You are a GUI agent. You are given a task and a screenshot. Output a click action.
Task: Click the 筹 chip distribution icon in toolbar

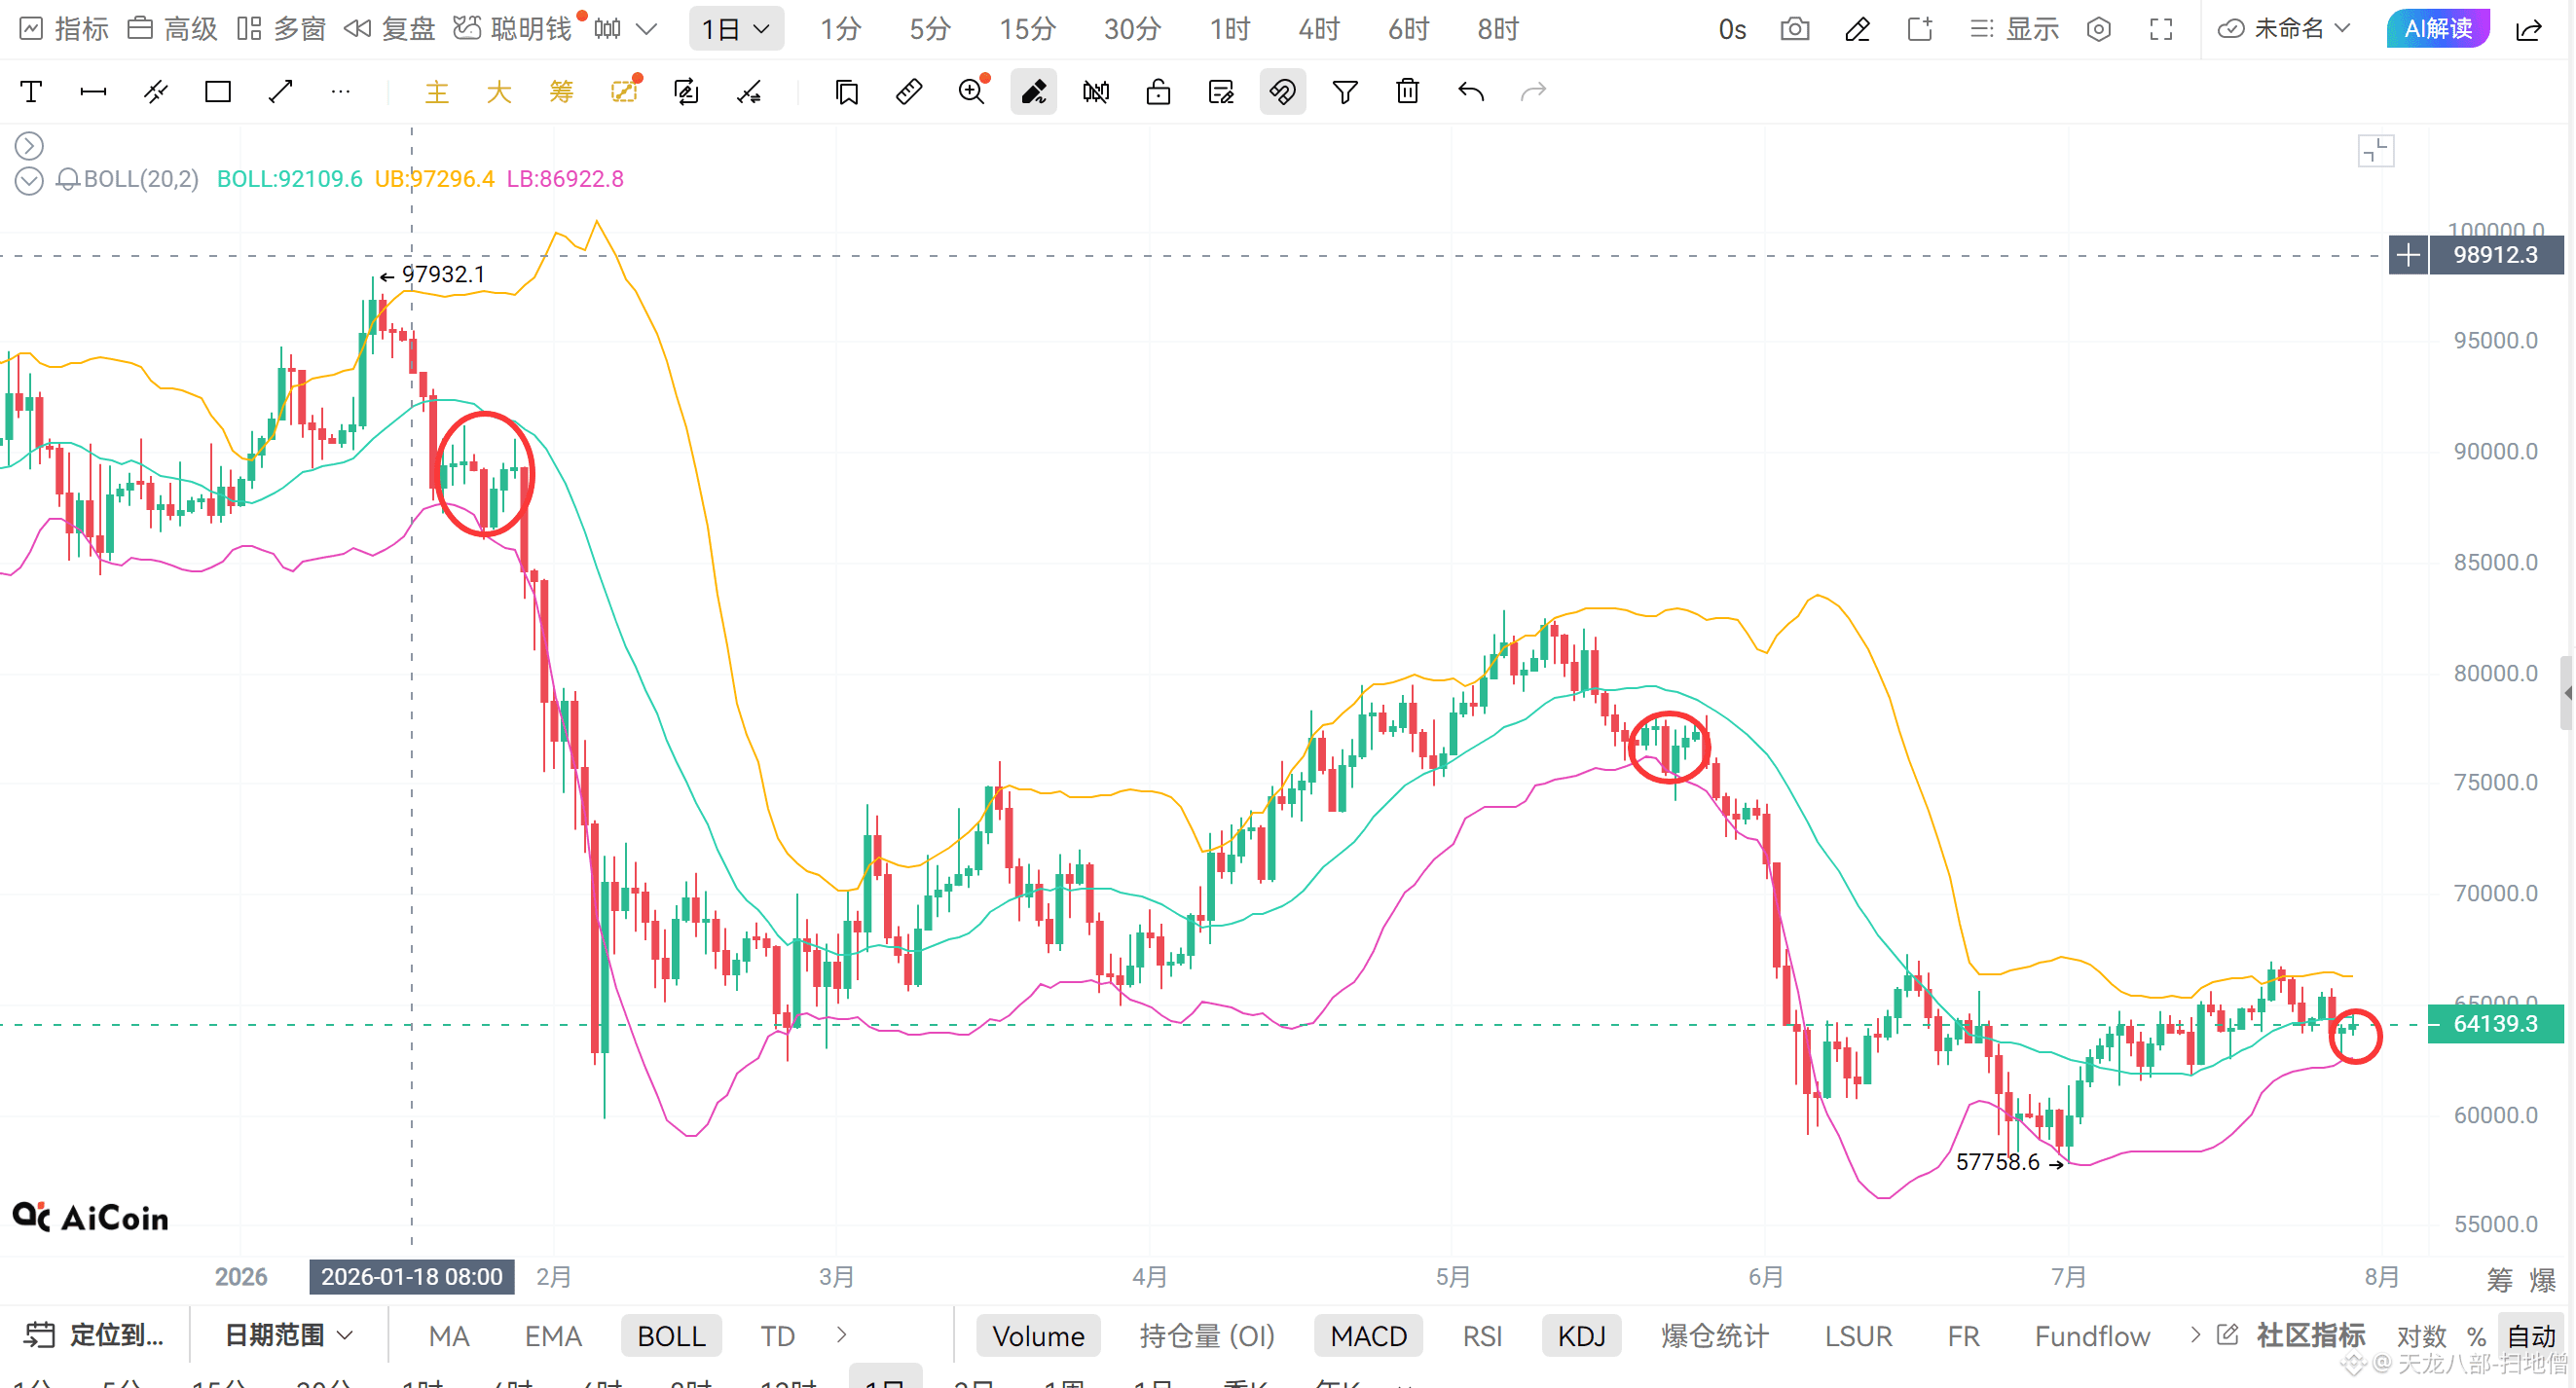561,92
